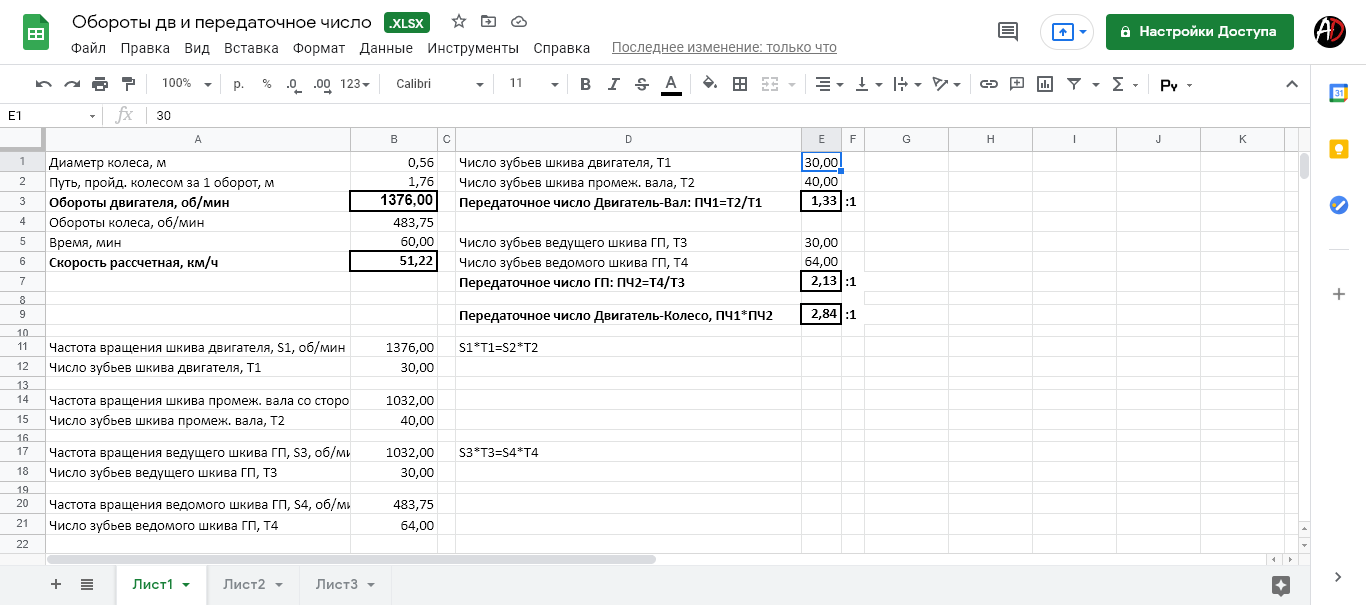
Task: Star this document as favorite
Action: tap(459, 22)
